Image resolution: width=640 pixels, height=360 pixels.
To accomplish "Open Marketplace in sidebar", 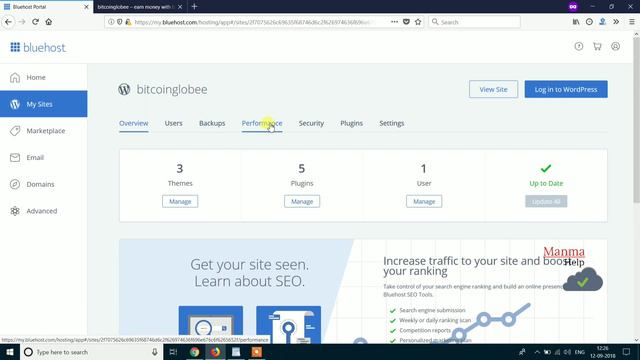I will click(44, 131).
